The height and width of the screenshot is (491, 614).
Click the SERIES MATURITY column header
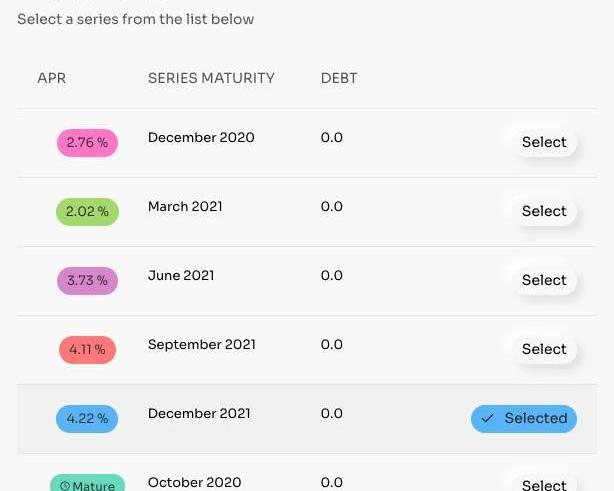pyautogui.click(x=211, y=78)
